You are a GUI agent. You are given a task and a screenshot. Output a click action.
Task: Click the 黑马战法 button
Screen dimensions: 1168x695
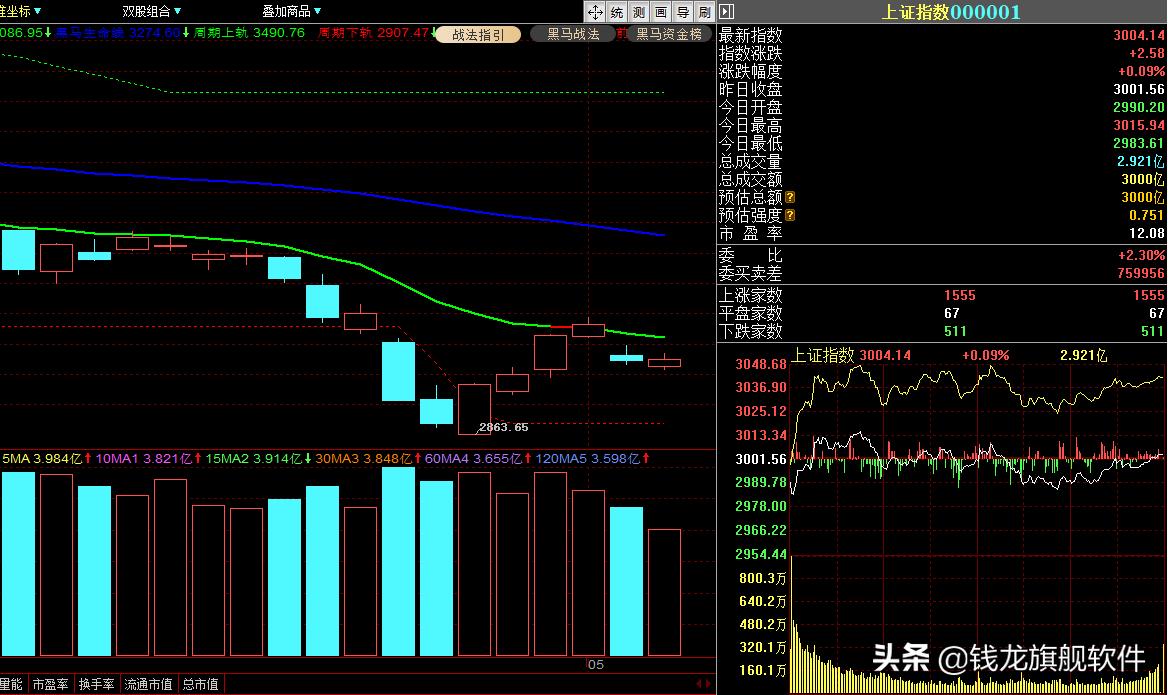[x=573, y=34]
